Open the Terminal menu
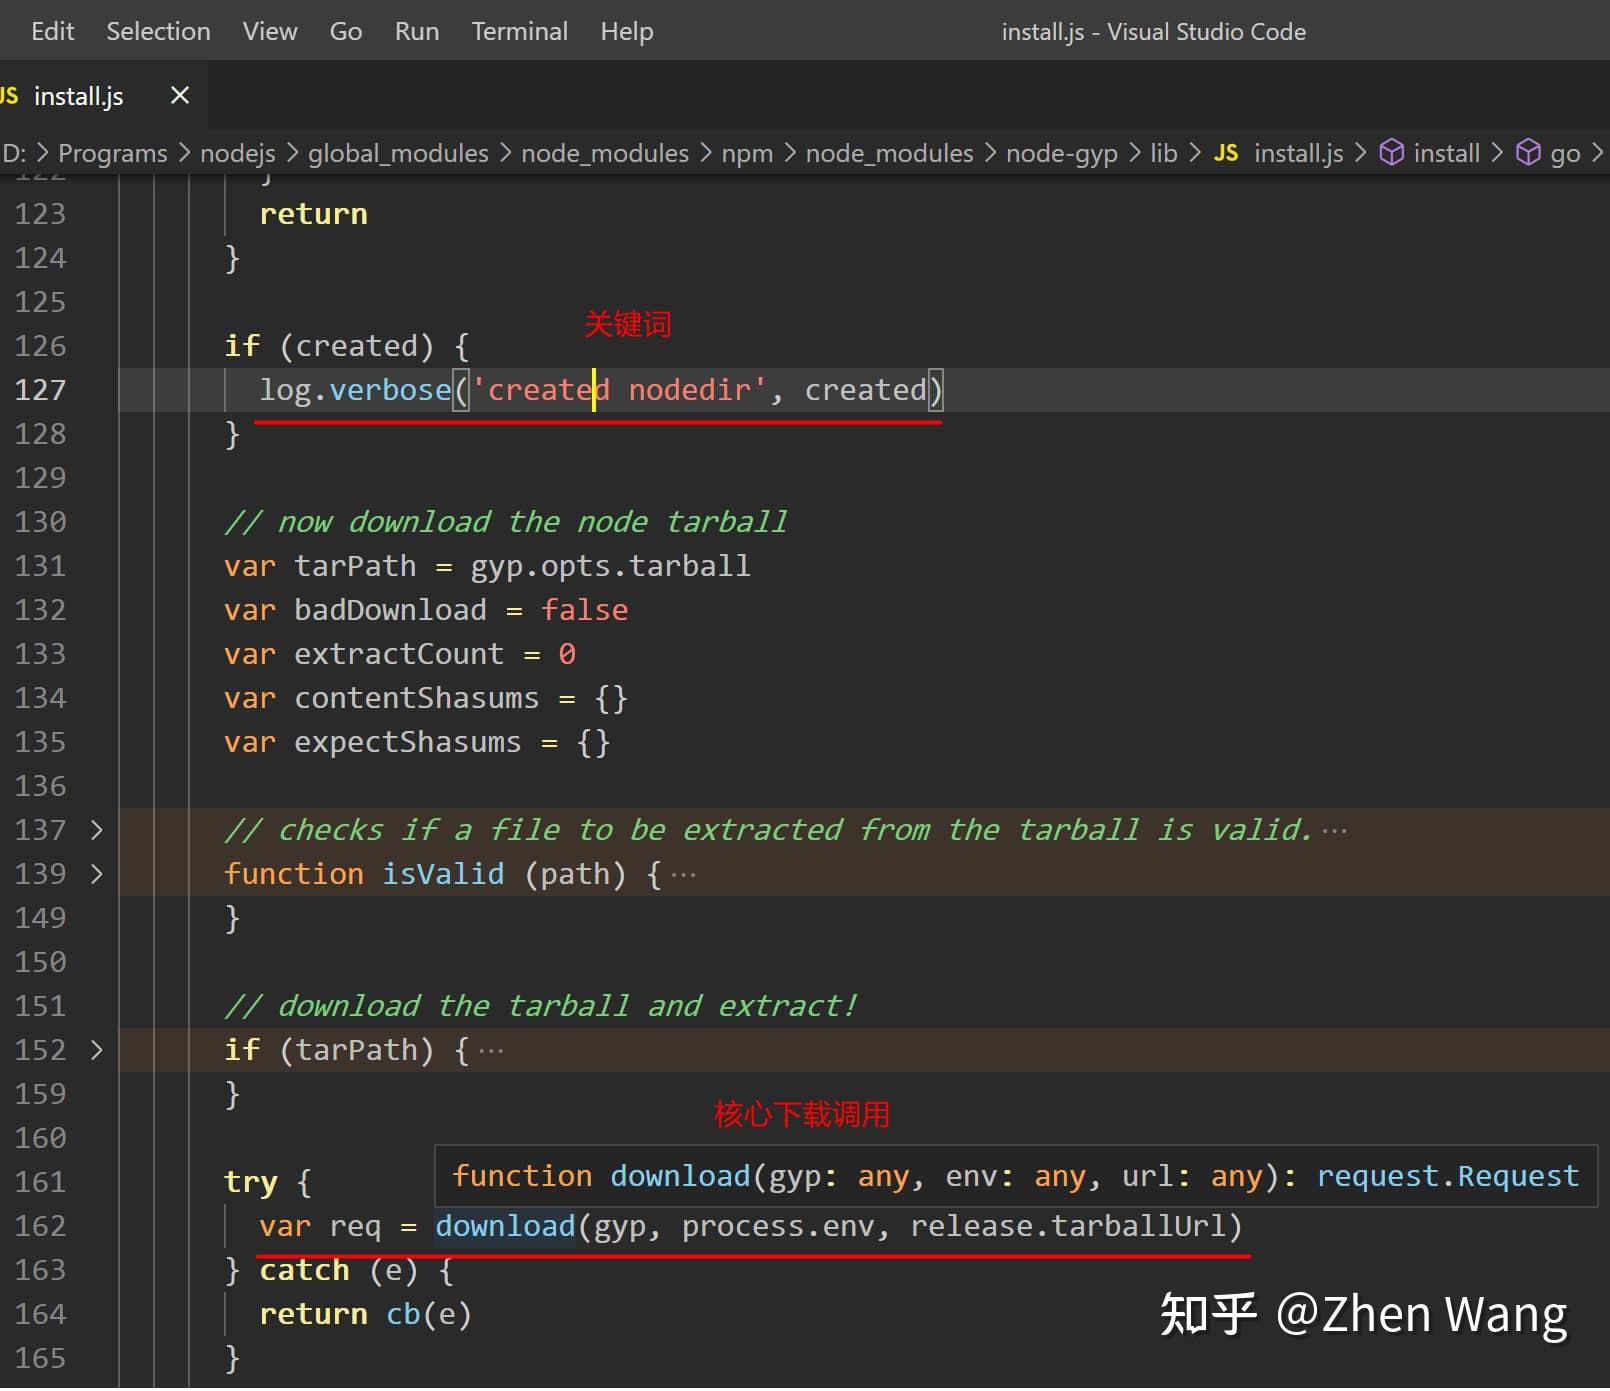 tap(519, 32)
